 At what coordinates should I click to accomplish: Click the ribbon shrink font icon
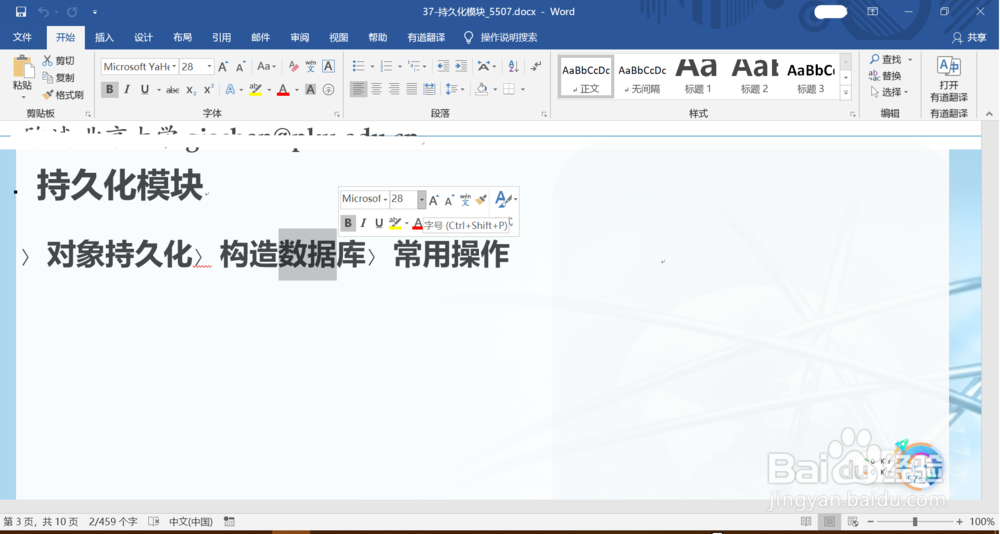coord(240,66)
